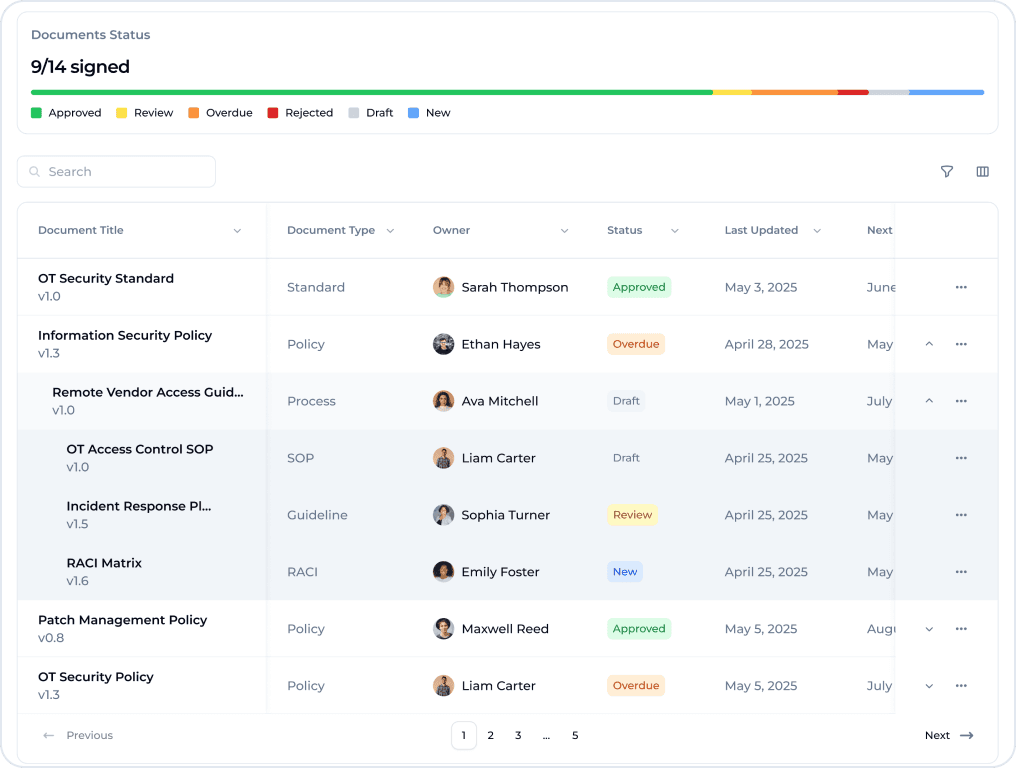This screenshot has width=1016, height=768.
Task: Collapse the Information Security Policy row
Action: click(x=929, y=344)
